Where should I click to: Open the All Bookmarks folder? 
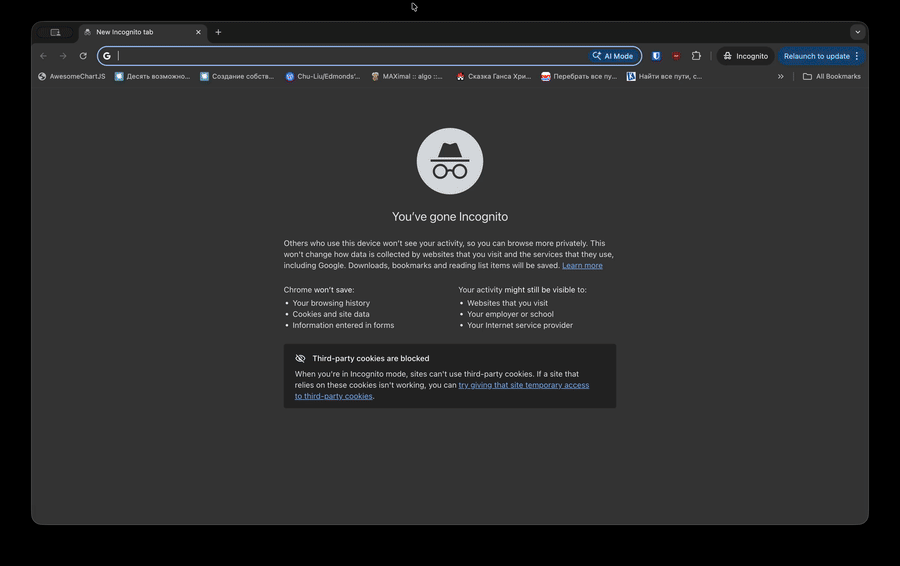pos(832,76)
